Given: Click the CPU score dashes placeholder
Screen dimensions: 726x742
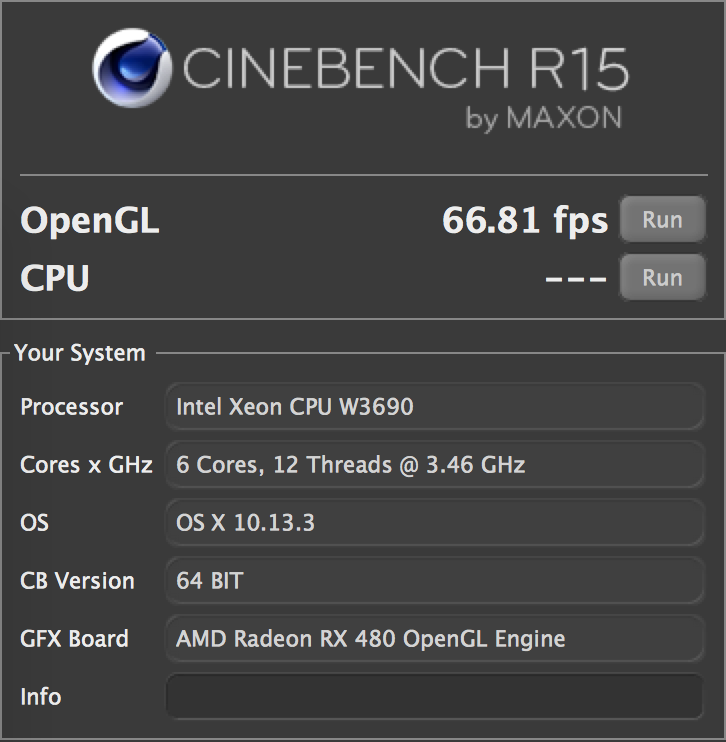Looking at the screenshot, I should tap(575, 279).
